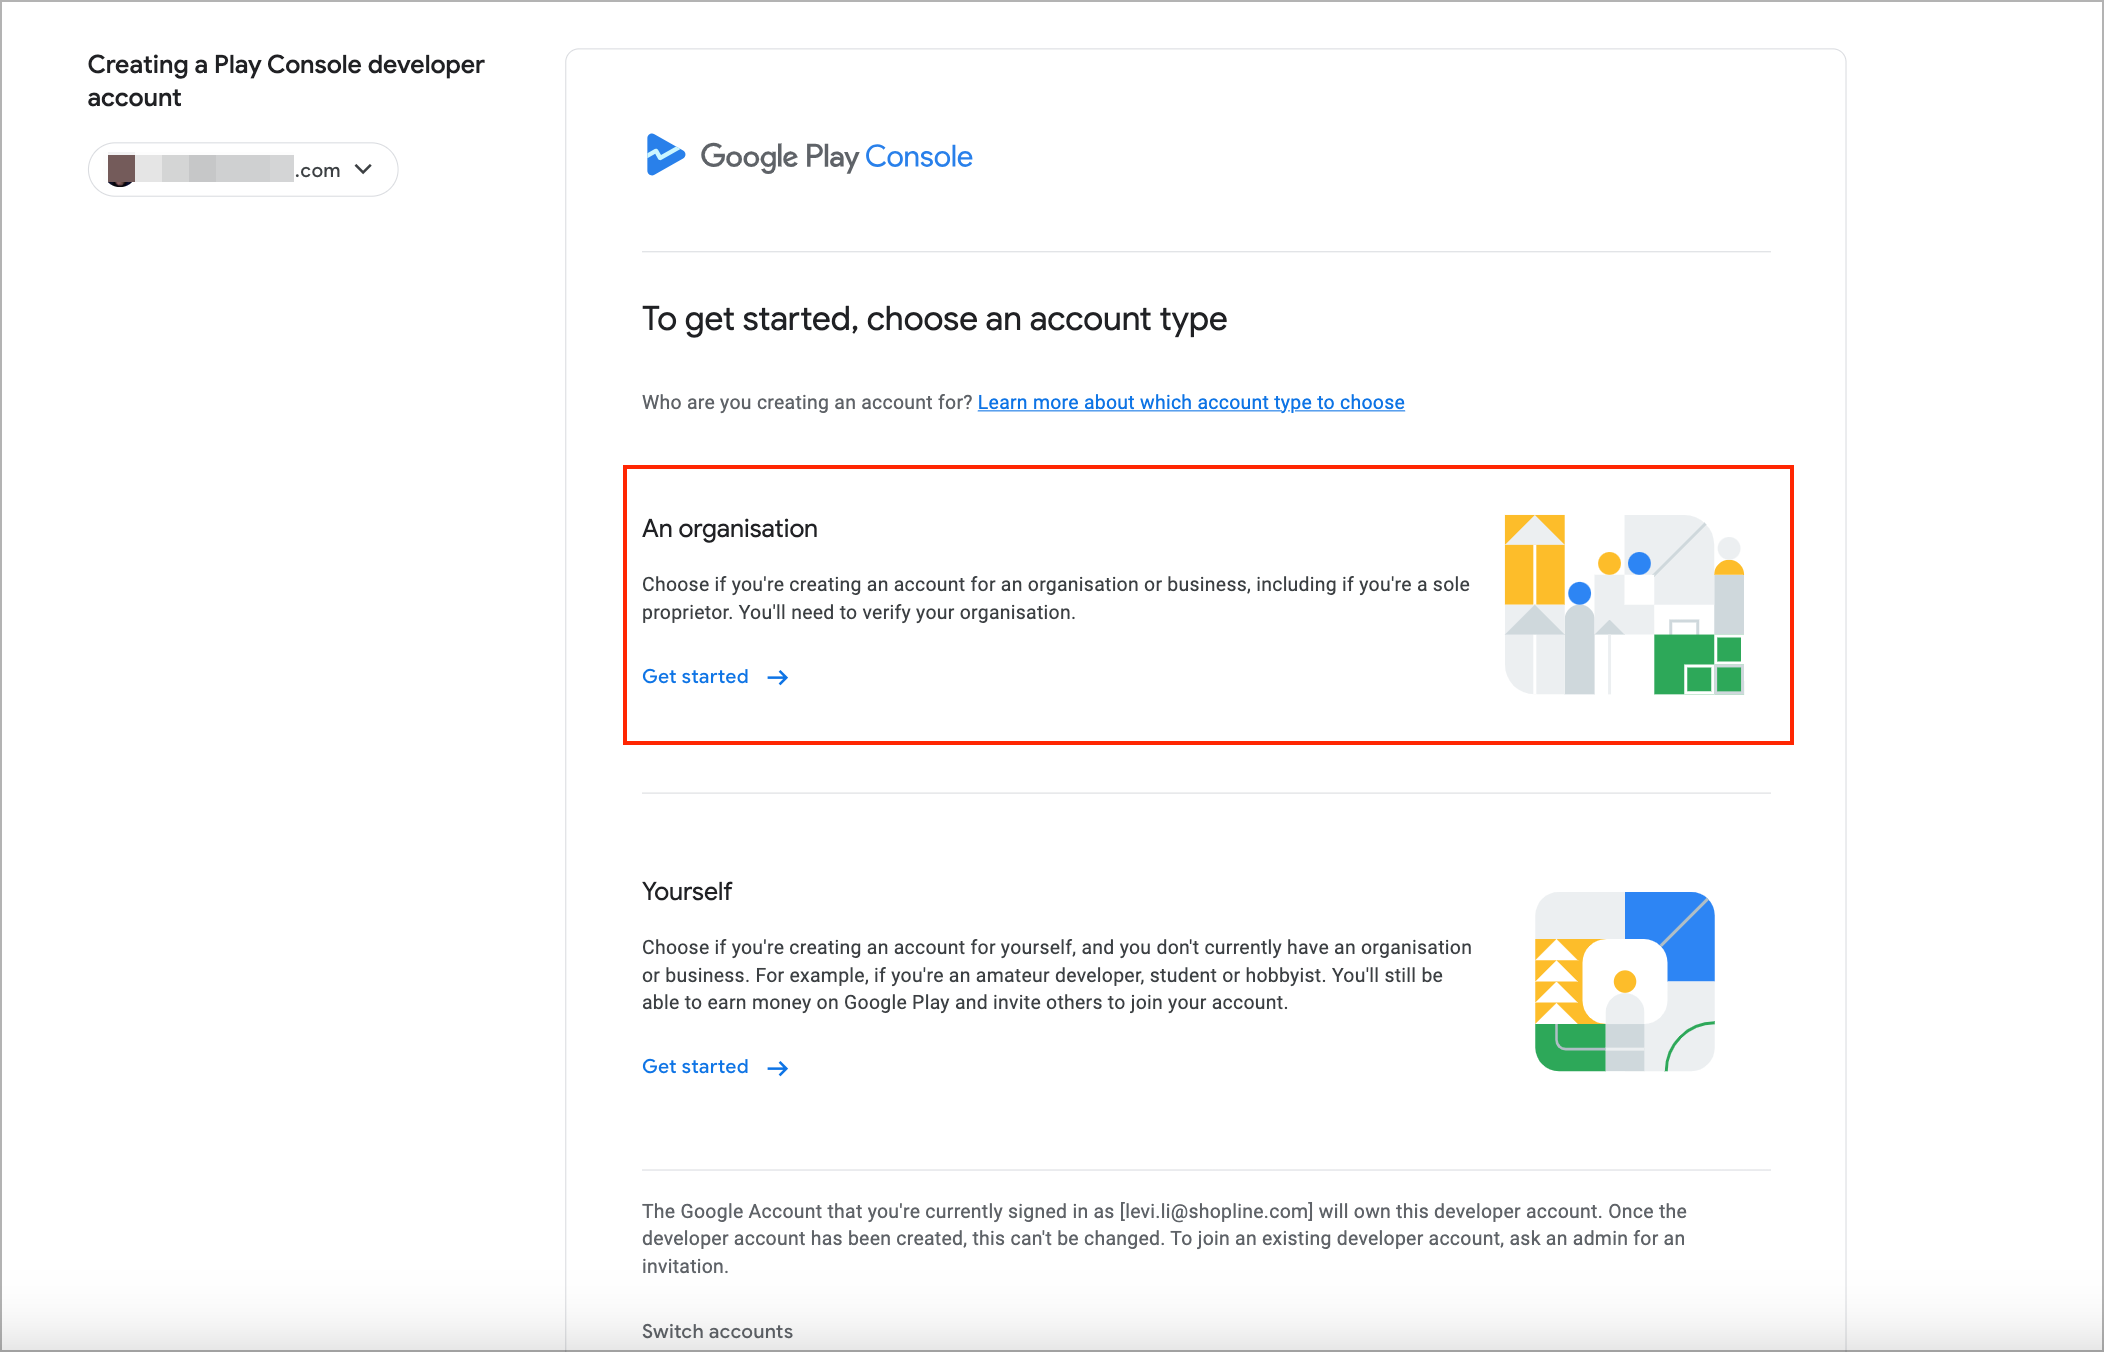Click the organisation Get started arrow icon
The width and height of the screenshot is (2104, 1352).
click(x=778, y=678)
